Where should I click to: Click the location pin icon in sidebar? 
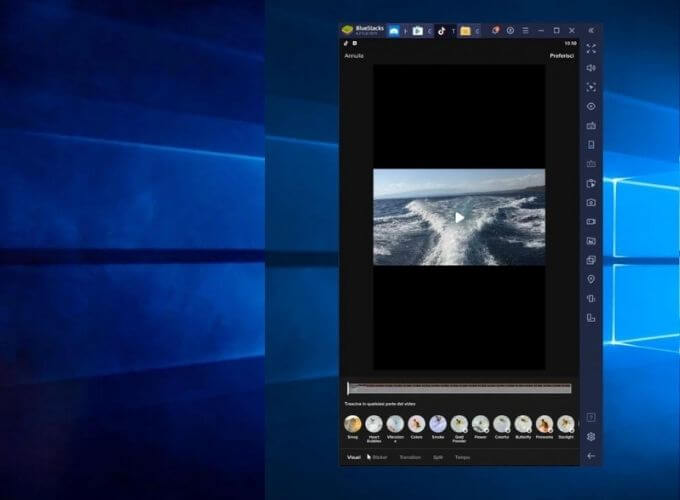(x=591, y=279)
